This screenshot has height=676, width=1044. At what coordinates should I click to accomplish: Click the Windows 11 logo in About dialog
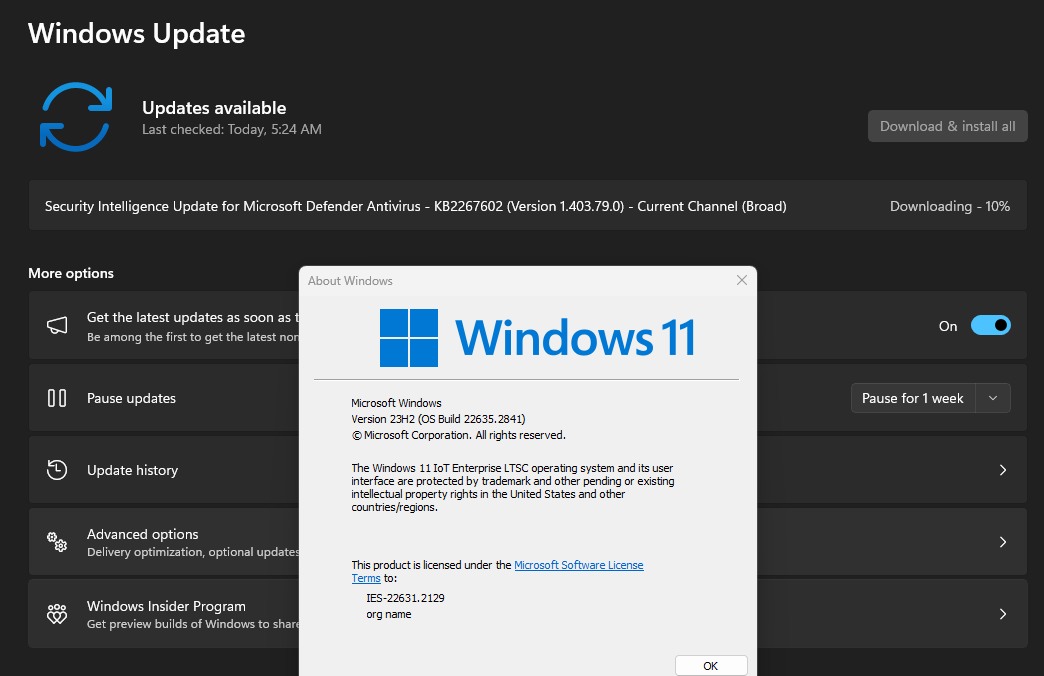coord(409,338)
